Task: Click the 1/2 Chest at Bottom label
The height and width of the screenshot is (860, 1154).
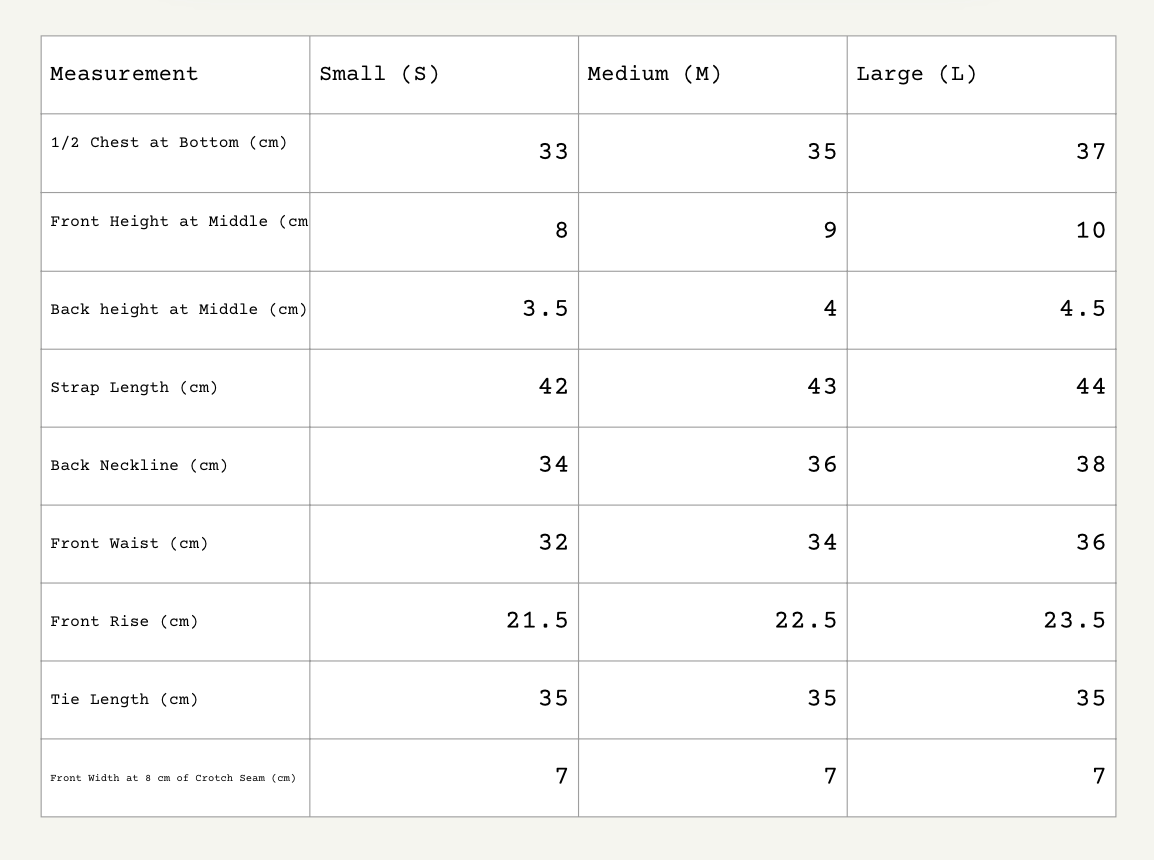Action: pyautogui.click(x=168, y=142)
